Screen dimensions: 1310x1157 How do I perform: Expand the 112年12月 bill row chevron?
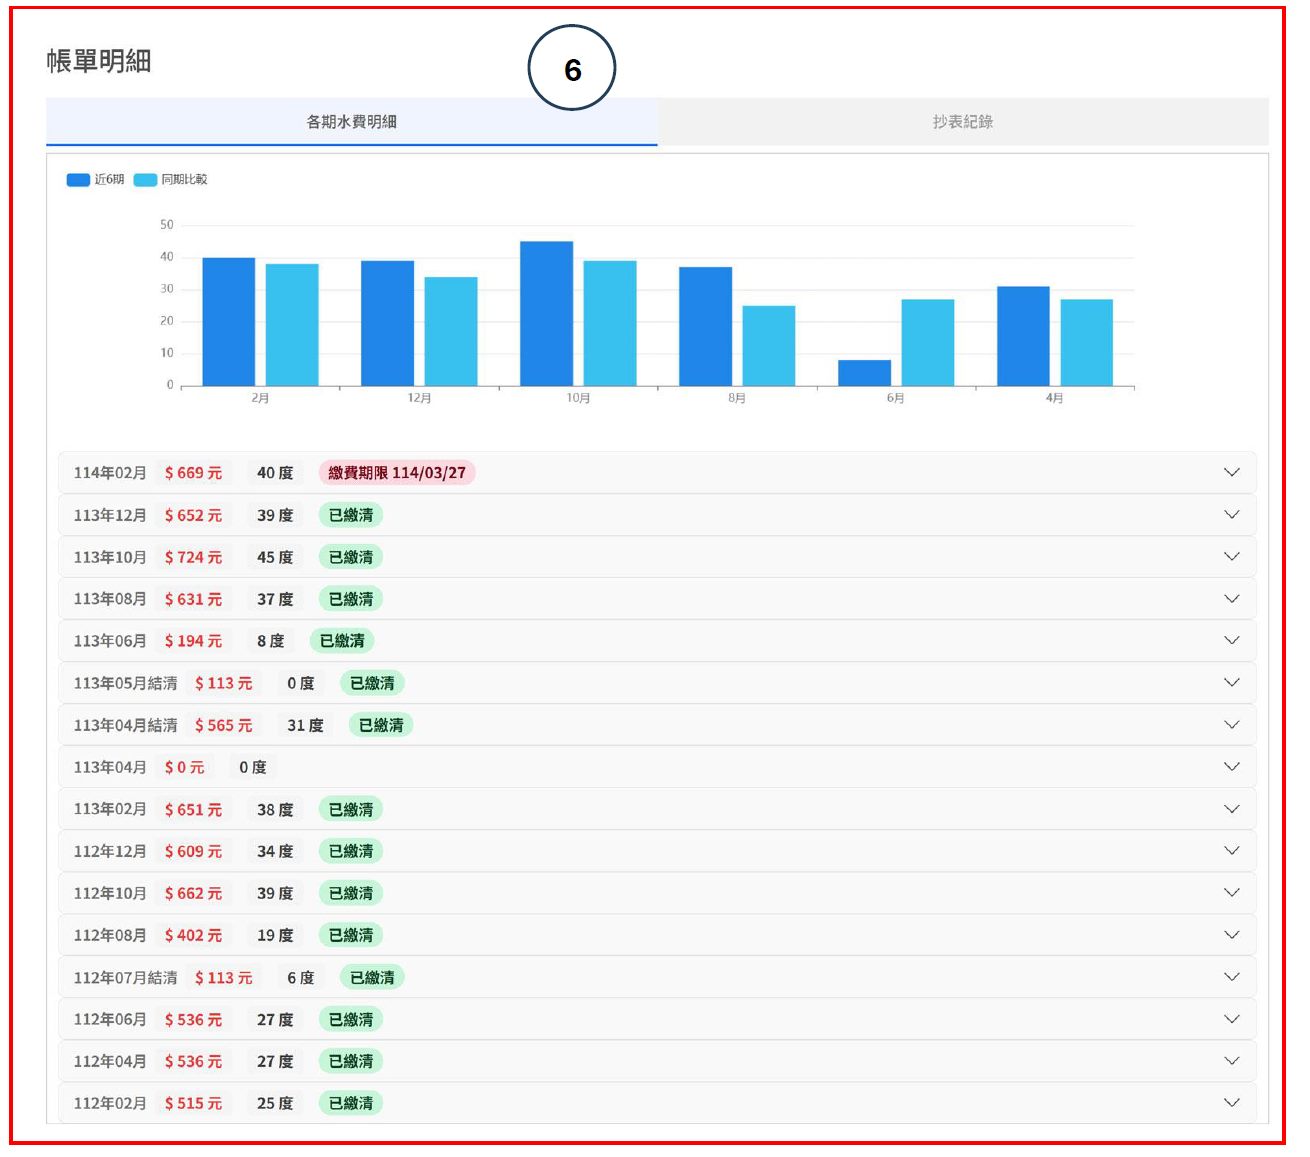(1232, 850)
